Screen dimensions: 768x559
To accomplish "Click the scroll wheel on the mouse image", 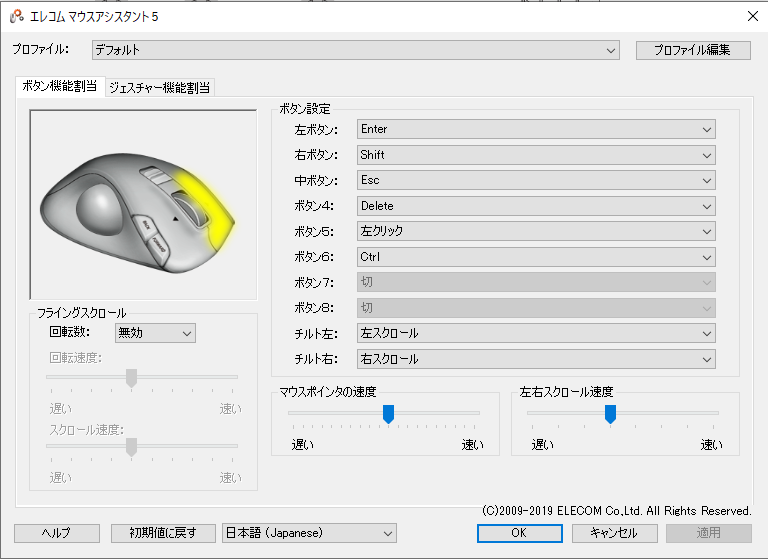I will [191, 210].
